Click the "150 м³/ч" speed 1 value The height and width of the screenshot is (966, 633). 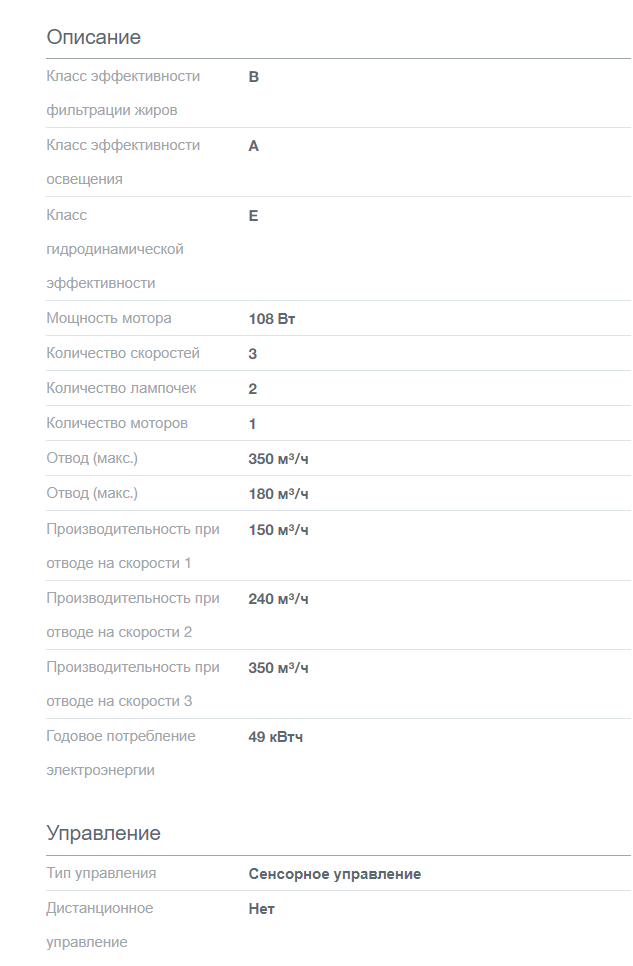(278, 529)
